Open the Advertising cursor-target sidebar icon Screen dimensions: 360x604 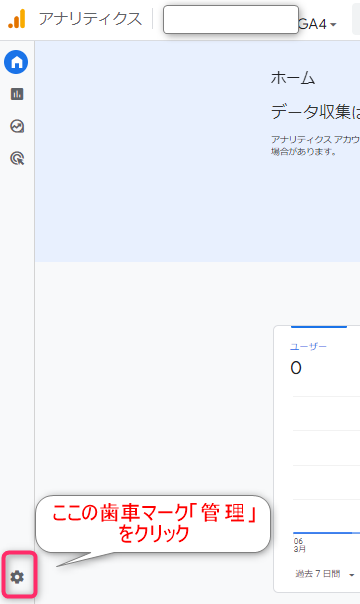[17, 158]
